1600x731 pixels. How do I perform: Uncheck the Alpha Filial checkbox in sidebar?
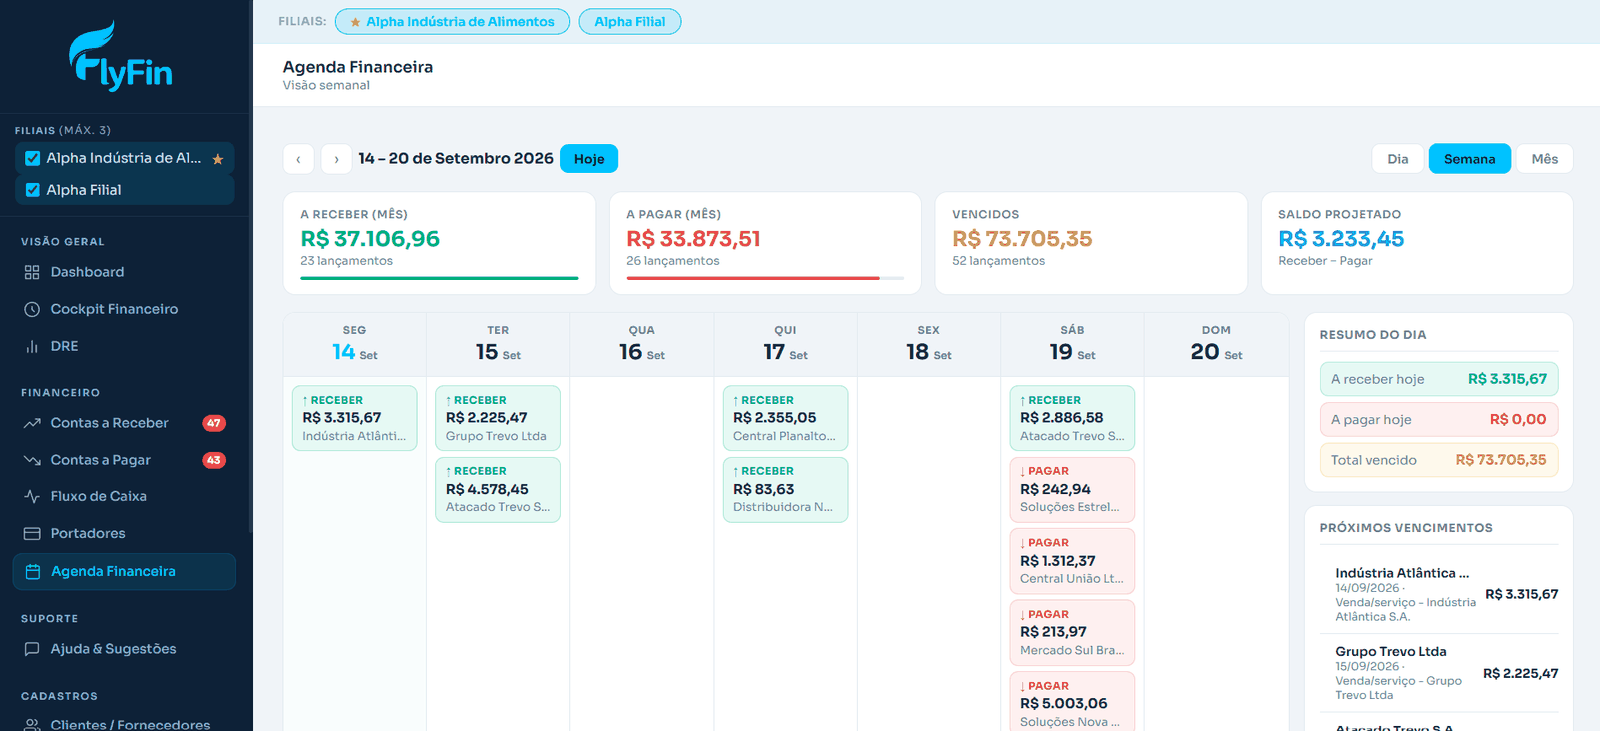[33, 190]
